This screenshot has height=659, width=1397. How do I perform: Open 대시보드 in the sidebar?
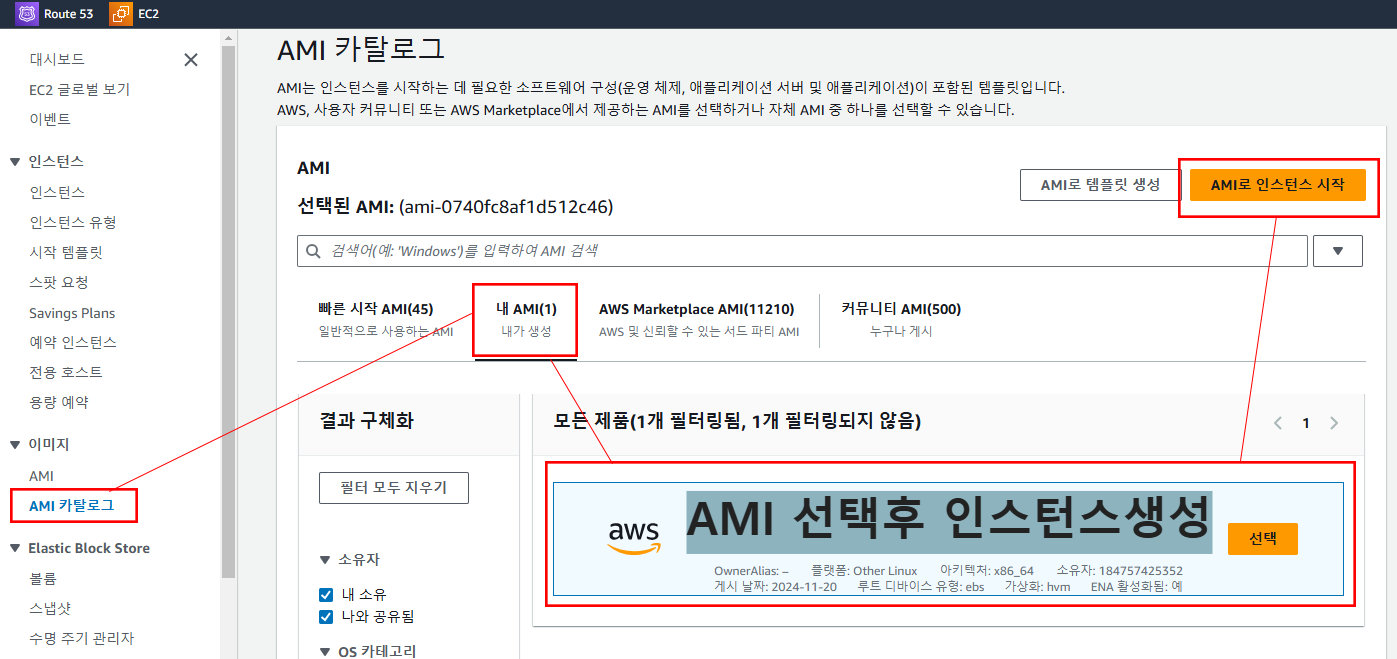[x=57, y=59]
